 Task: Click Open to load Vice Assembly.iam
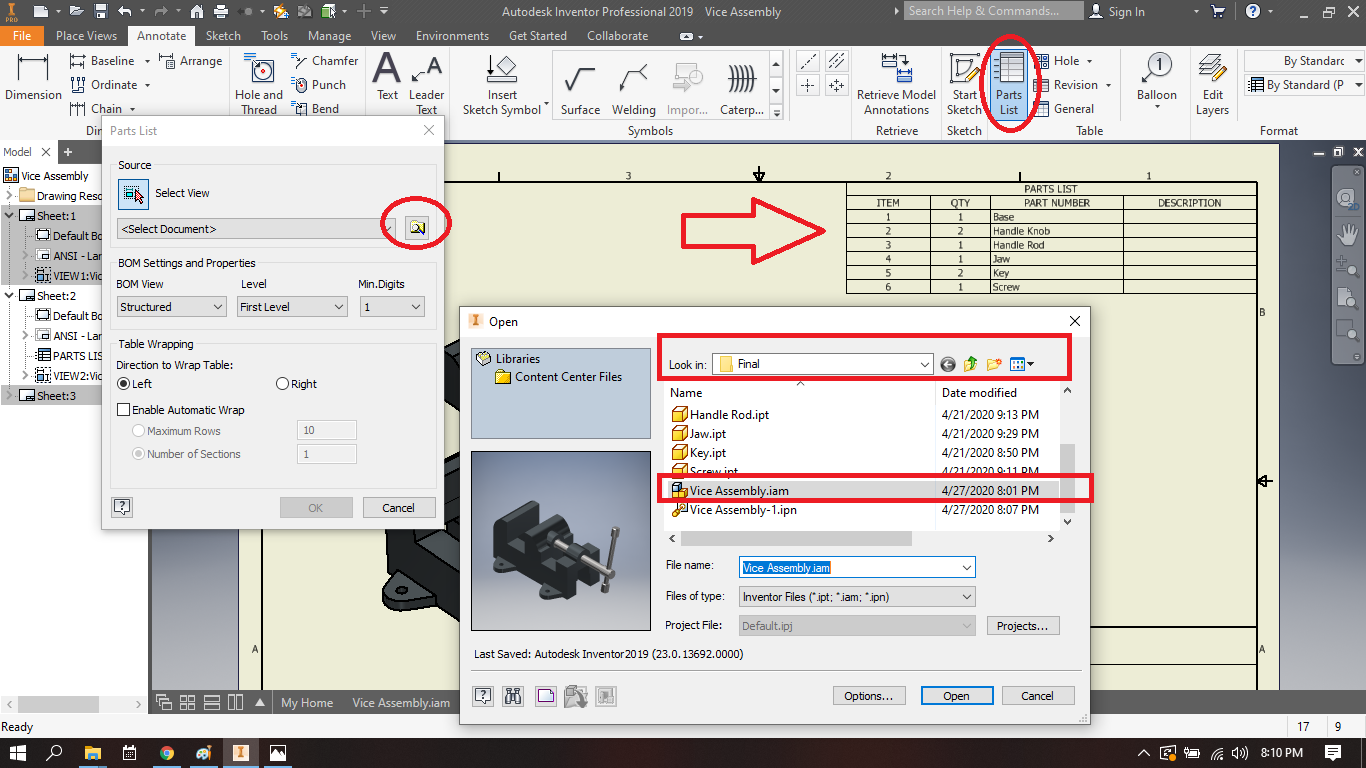[956, 695]
